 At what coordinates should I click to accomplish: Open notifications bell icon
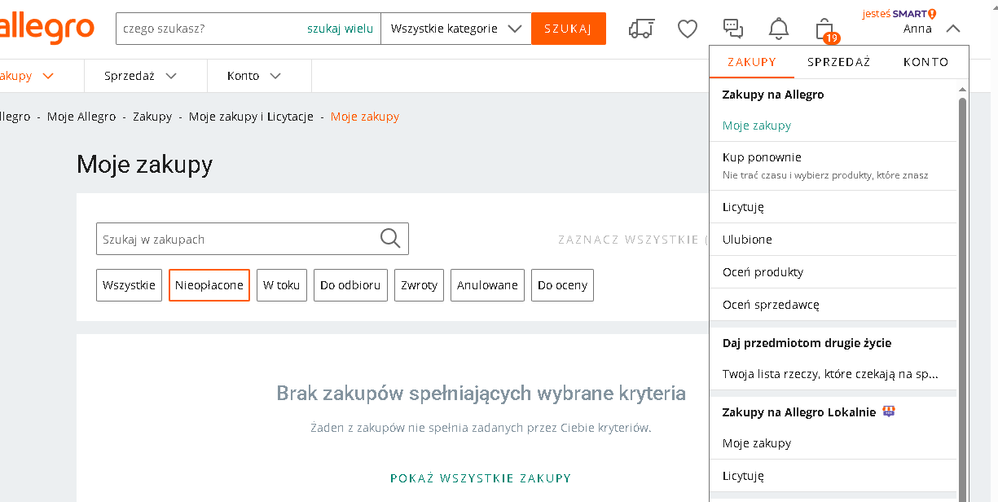click(x=778, y=29)
